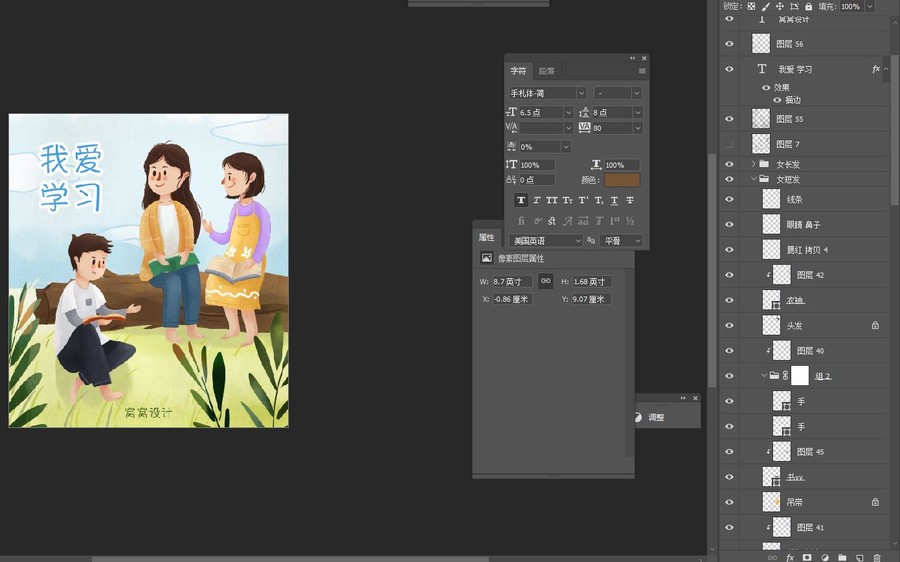Screen dimensions: 900x562
Task: Create a new layer icon
Action: pyautogui.click(x=859, y=557)
